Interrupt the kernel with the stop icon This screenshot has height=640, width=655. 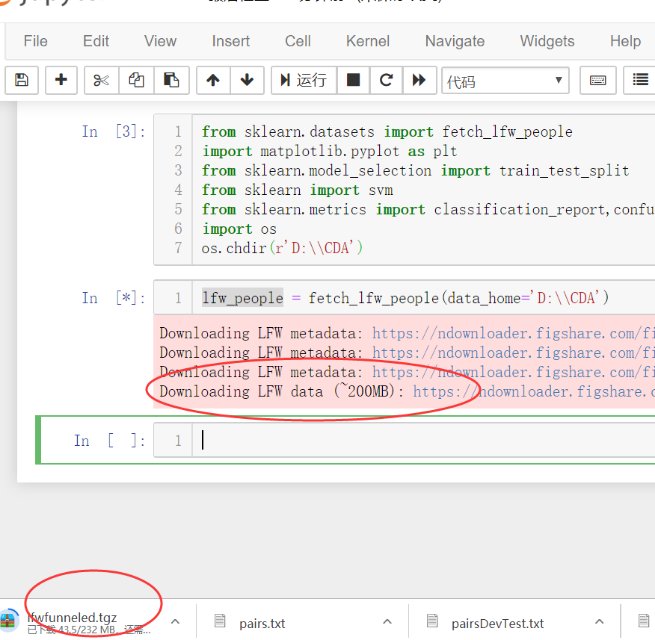click(x=353, y=80)
